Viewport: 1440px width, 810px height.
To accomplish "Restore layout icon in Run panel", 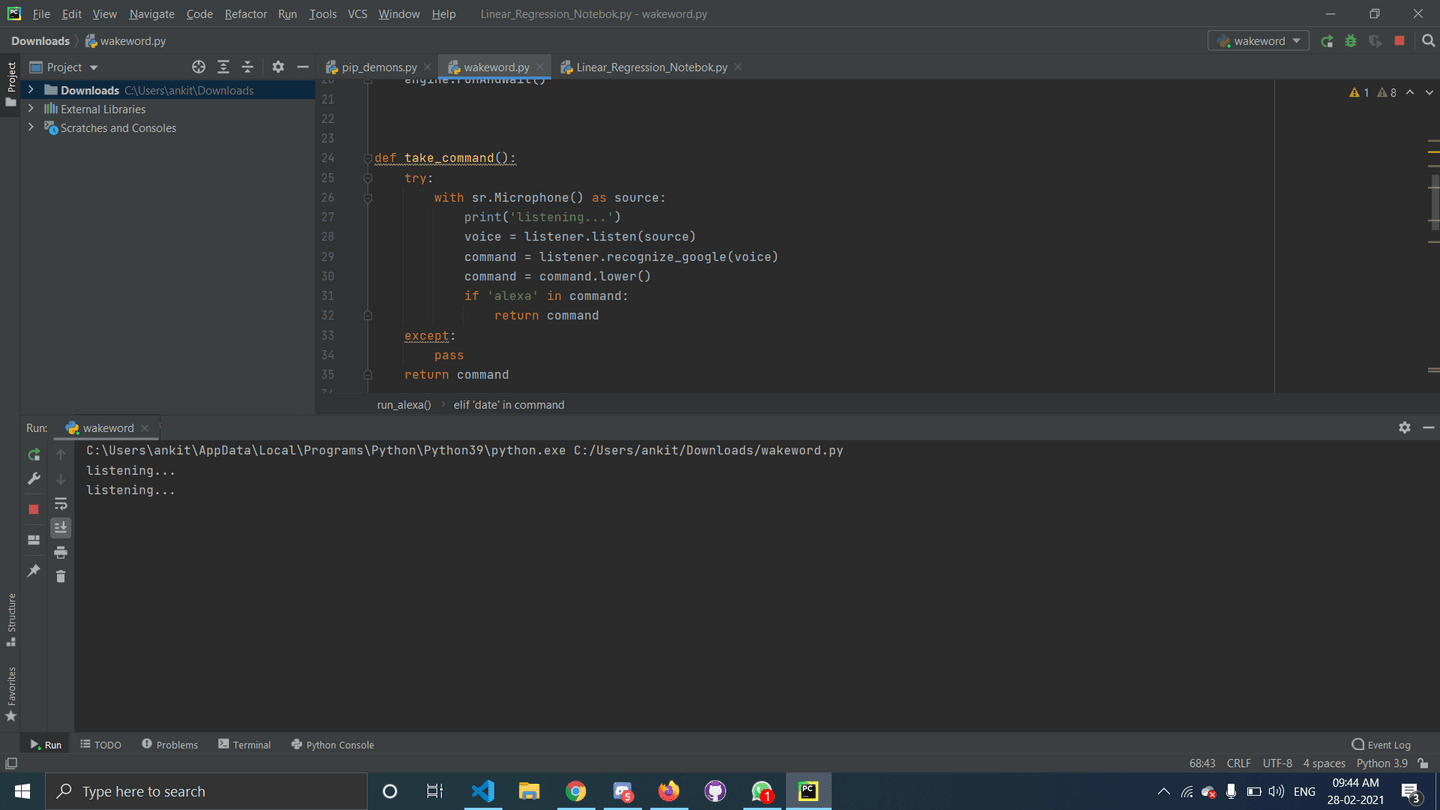I will [x=34, y=540].
